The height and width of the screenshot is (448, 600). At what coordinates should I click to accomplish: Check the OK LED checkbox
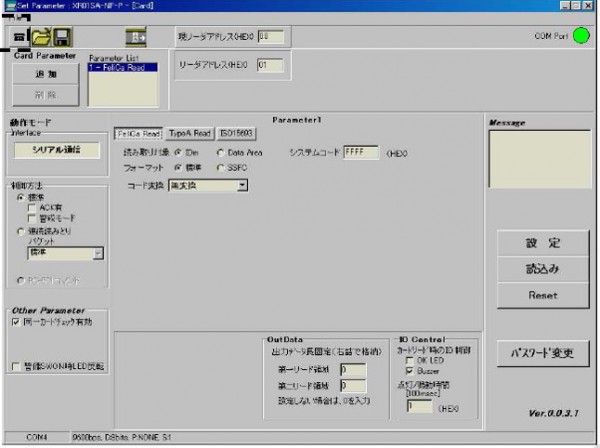coord(408,360)
